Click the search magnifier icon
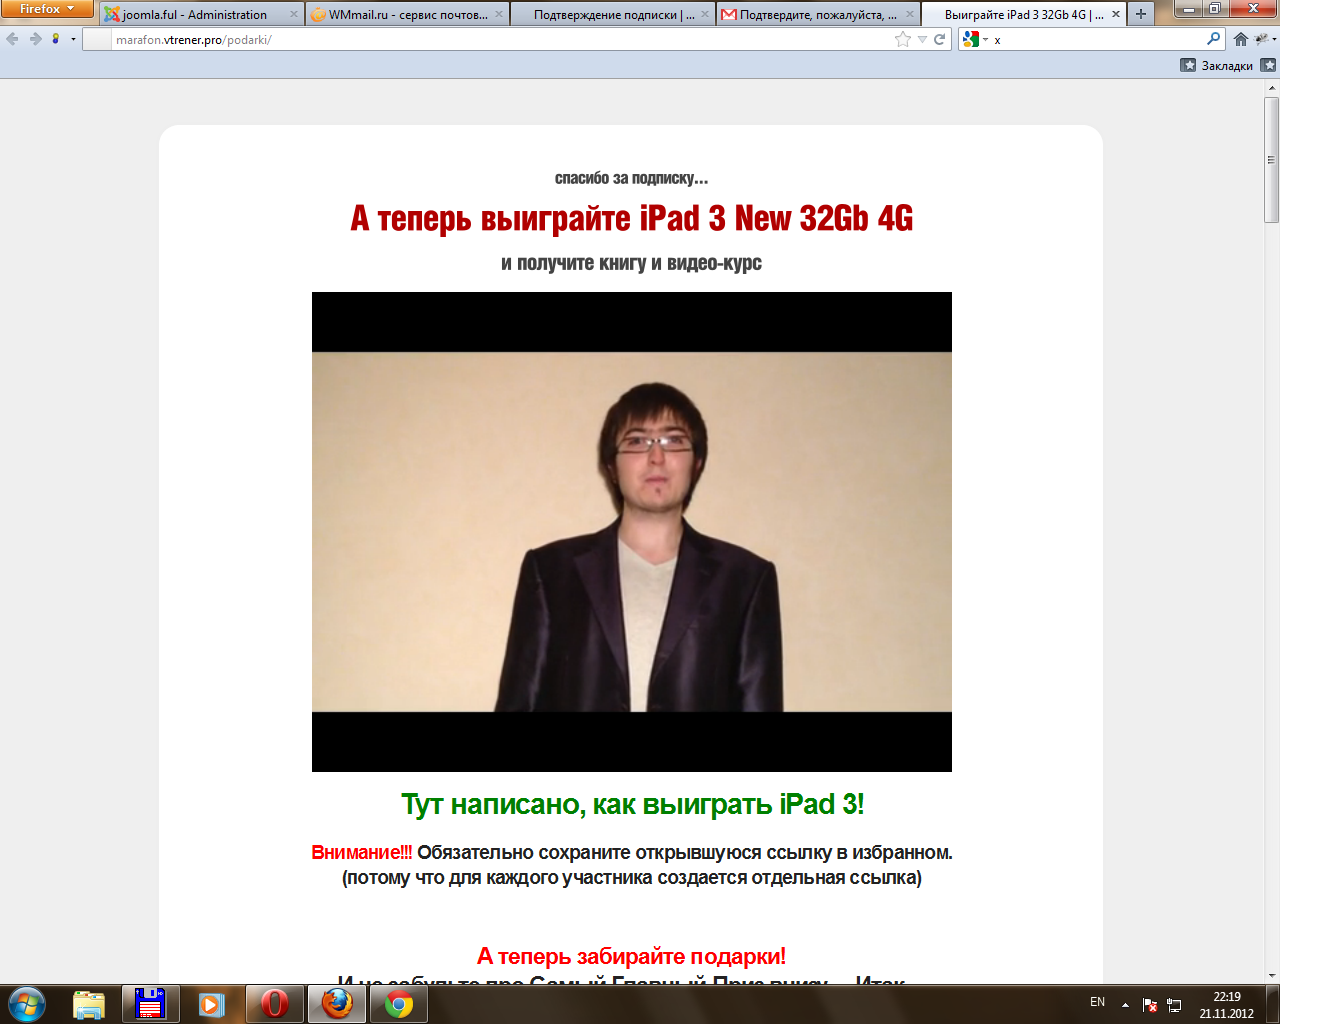This screenshot has height=1024, width=1332. click(x=1214, y=39)
